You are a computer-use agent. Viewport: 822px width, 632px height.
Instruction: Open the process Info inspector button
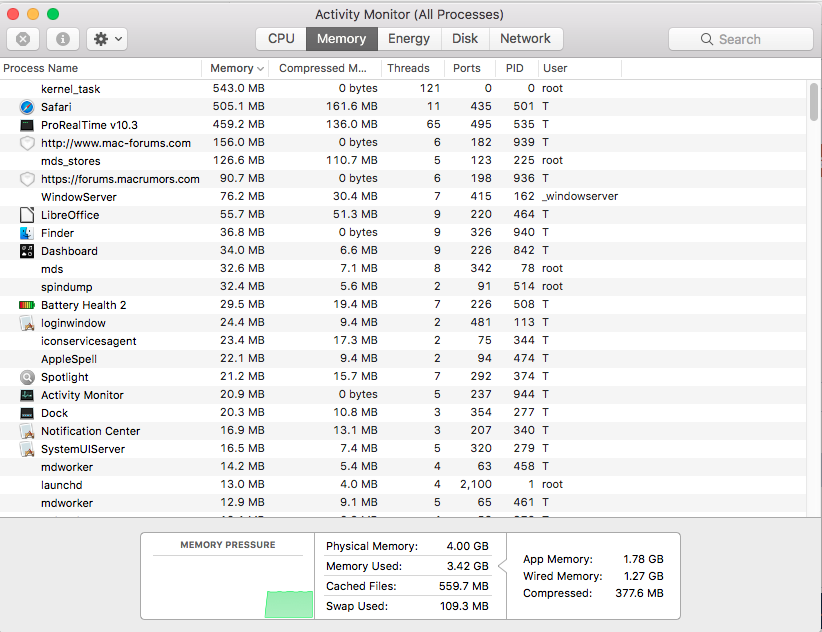[x=62, y=39]
